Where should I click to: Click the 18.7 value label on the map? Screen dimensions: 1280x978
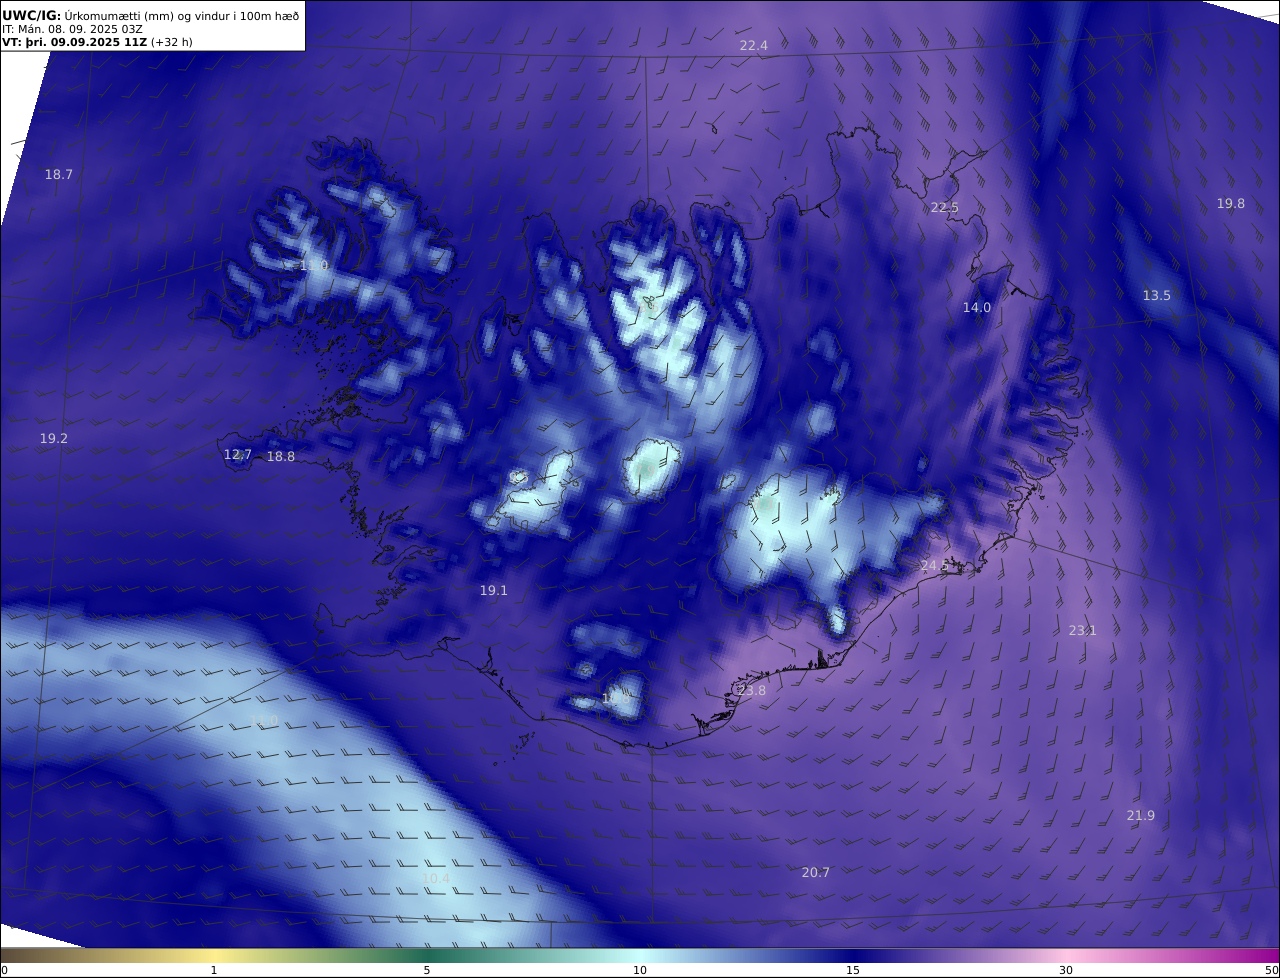pos(59,175)
